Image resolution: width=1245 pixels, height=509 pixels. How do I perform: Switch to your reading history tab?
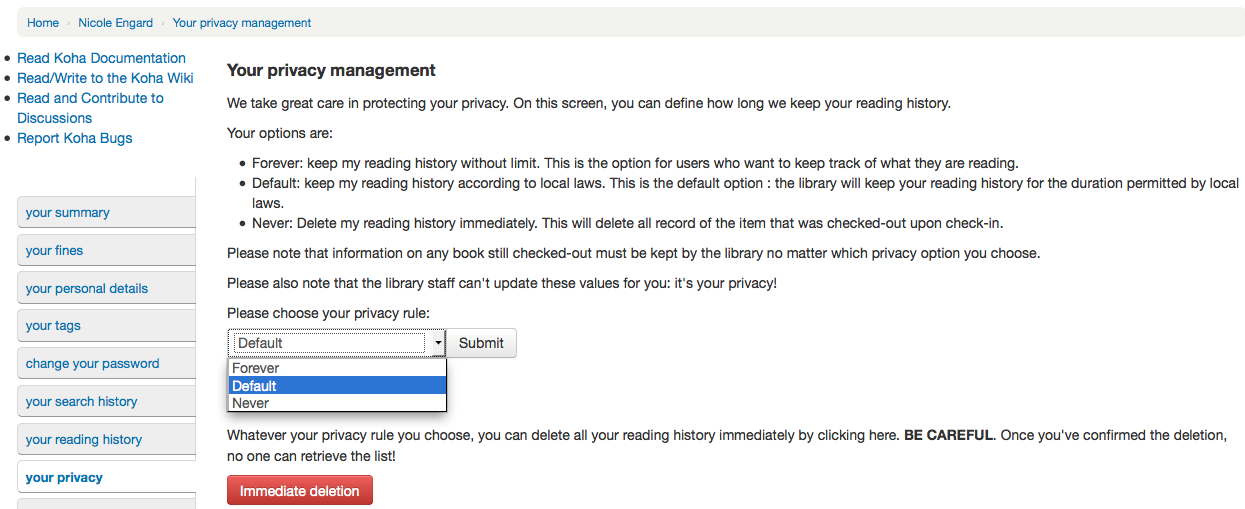click(x=84, y=440)
